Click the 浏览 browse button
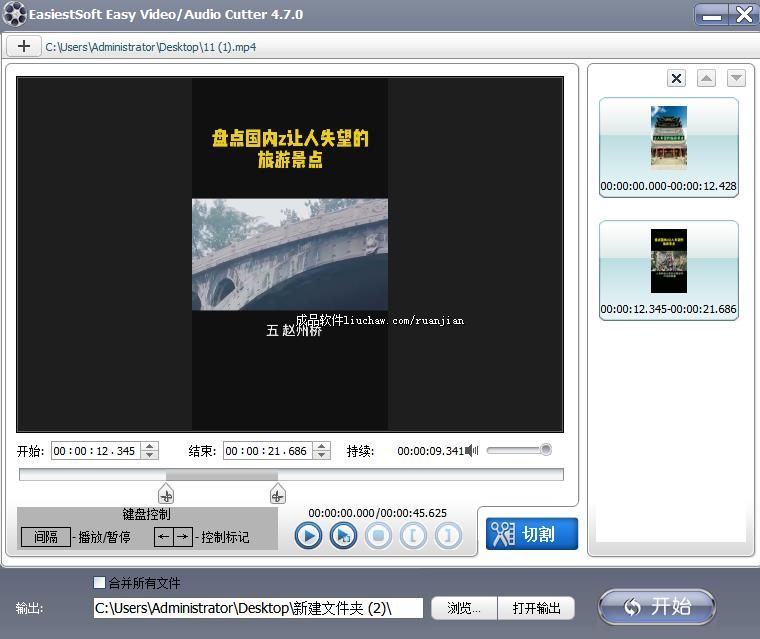The height and width of the screenshot is (639, 760). point(469,608)
